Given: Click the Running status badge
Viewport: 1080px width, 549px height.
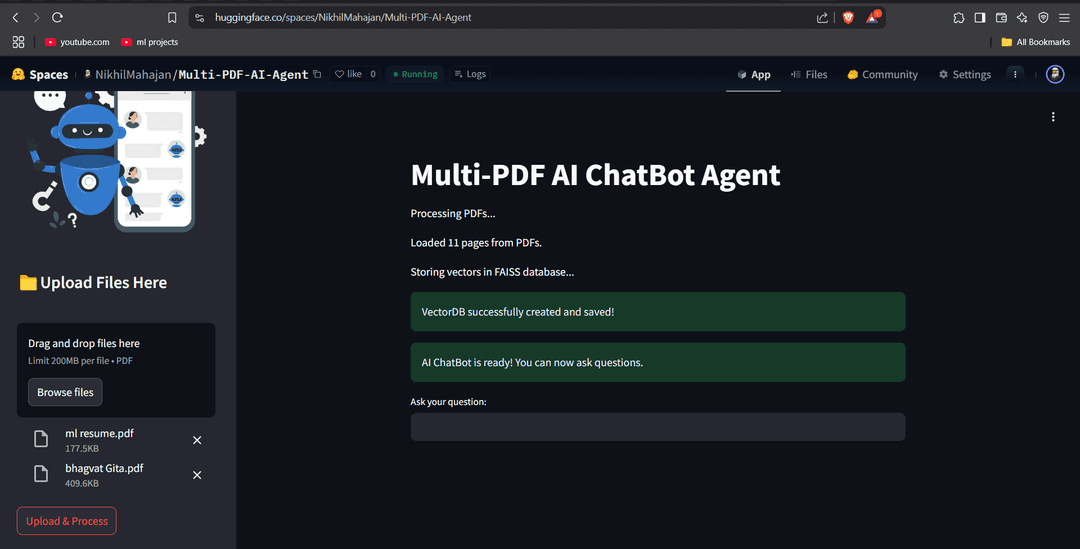Looking at the screenshot, I should [x=415, y=74].
